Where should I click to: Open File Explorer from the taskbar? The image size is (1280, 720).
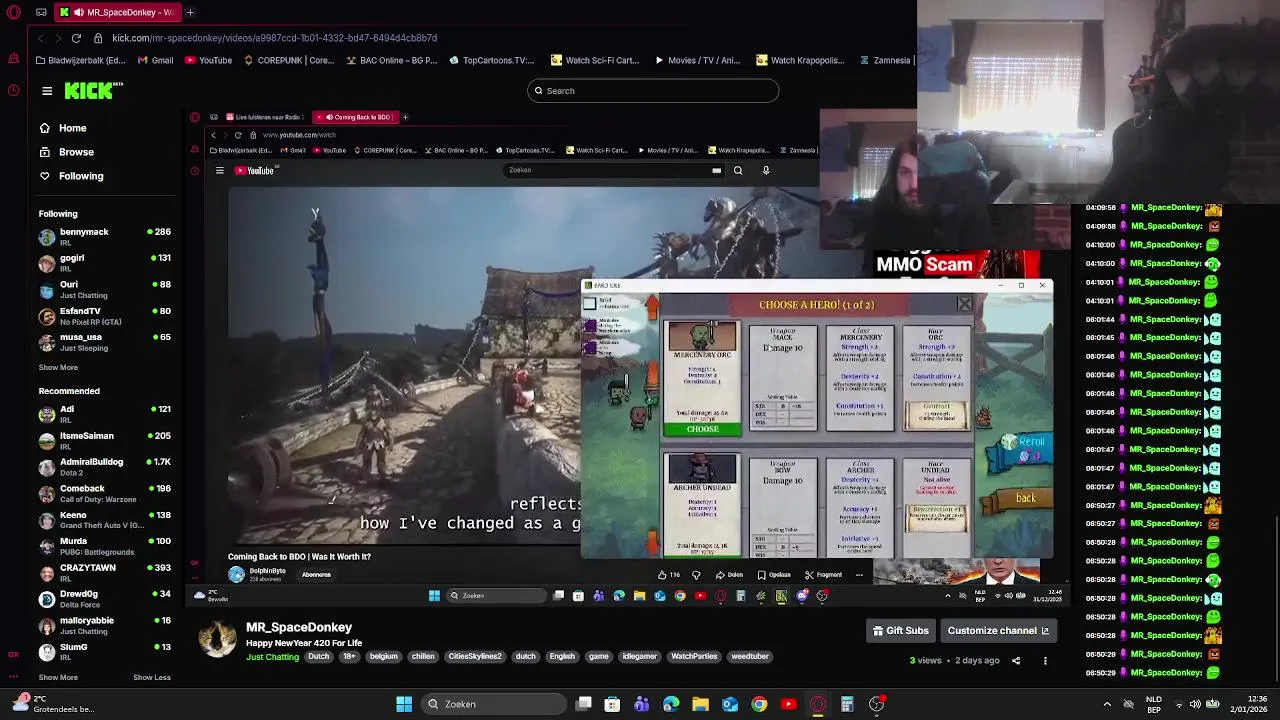(x=700, y=704)
